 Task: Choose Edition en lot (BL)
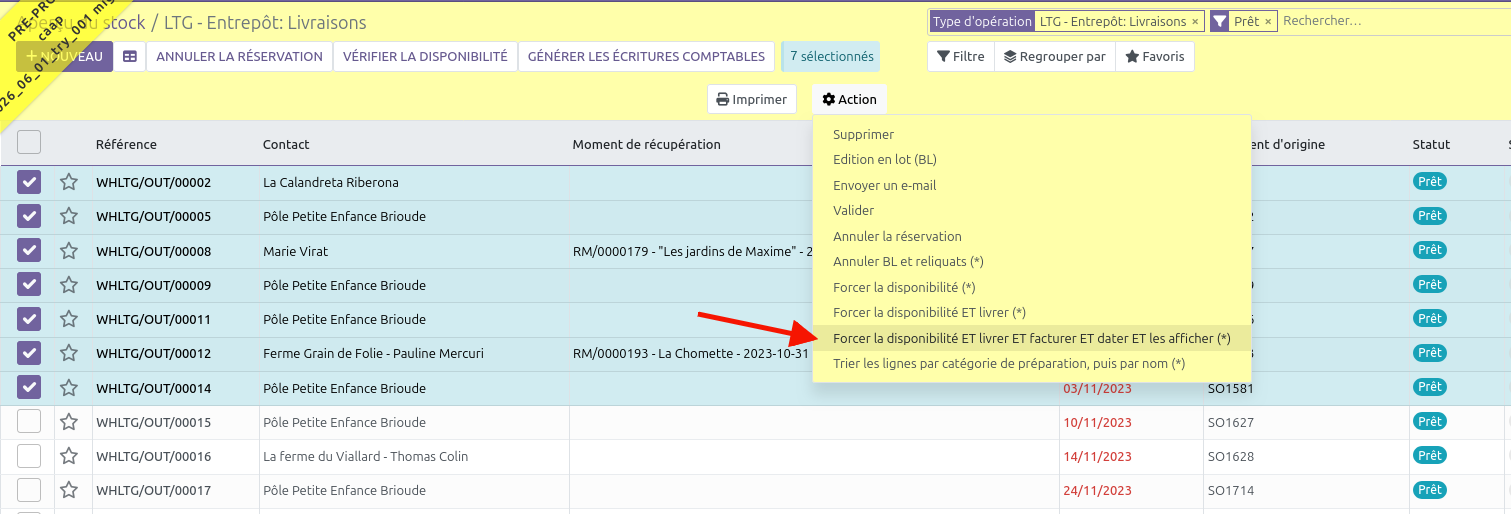[x=1031, y=159]
